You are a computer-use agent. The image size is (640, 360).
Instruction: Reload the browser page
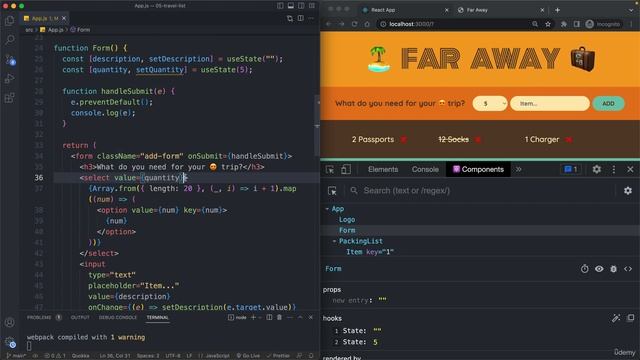pos(354,24)
